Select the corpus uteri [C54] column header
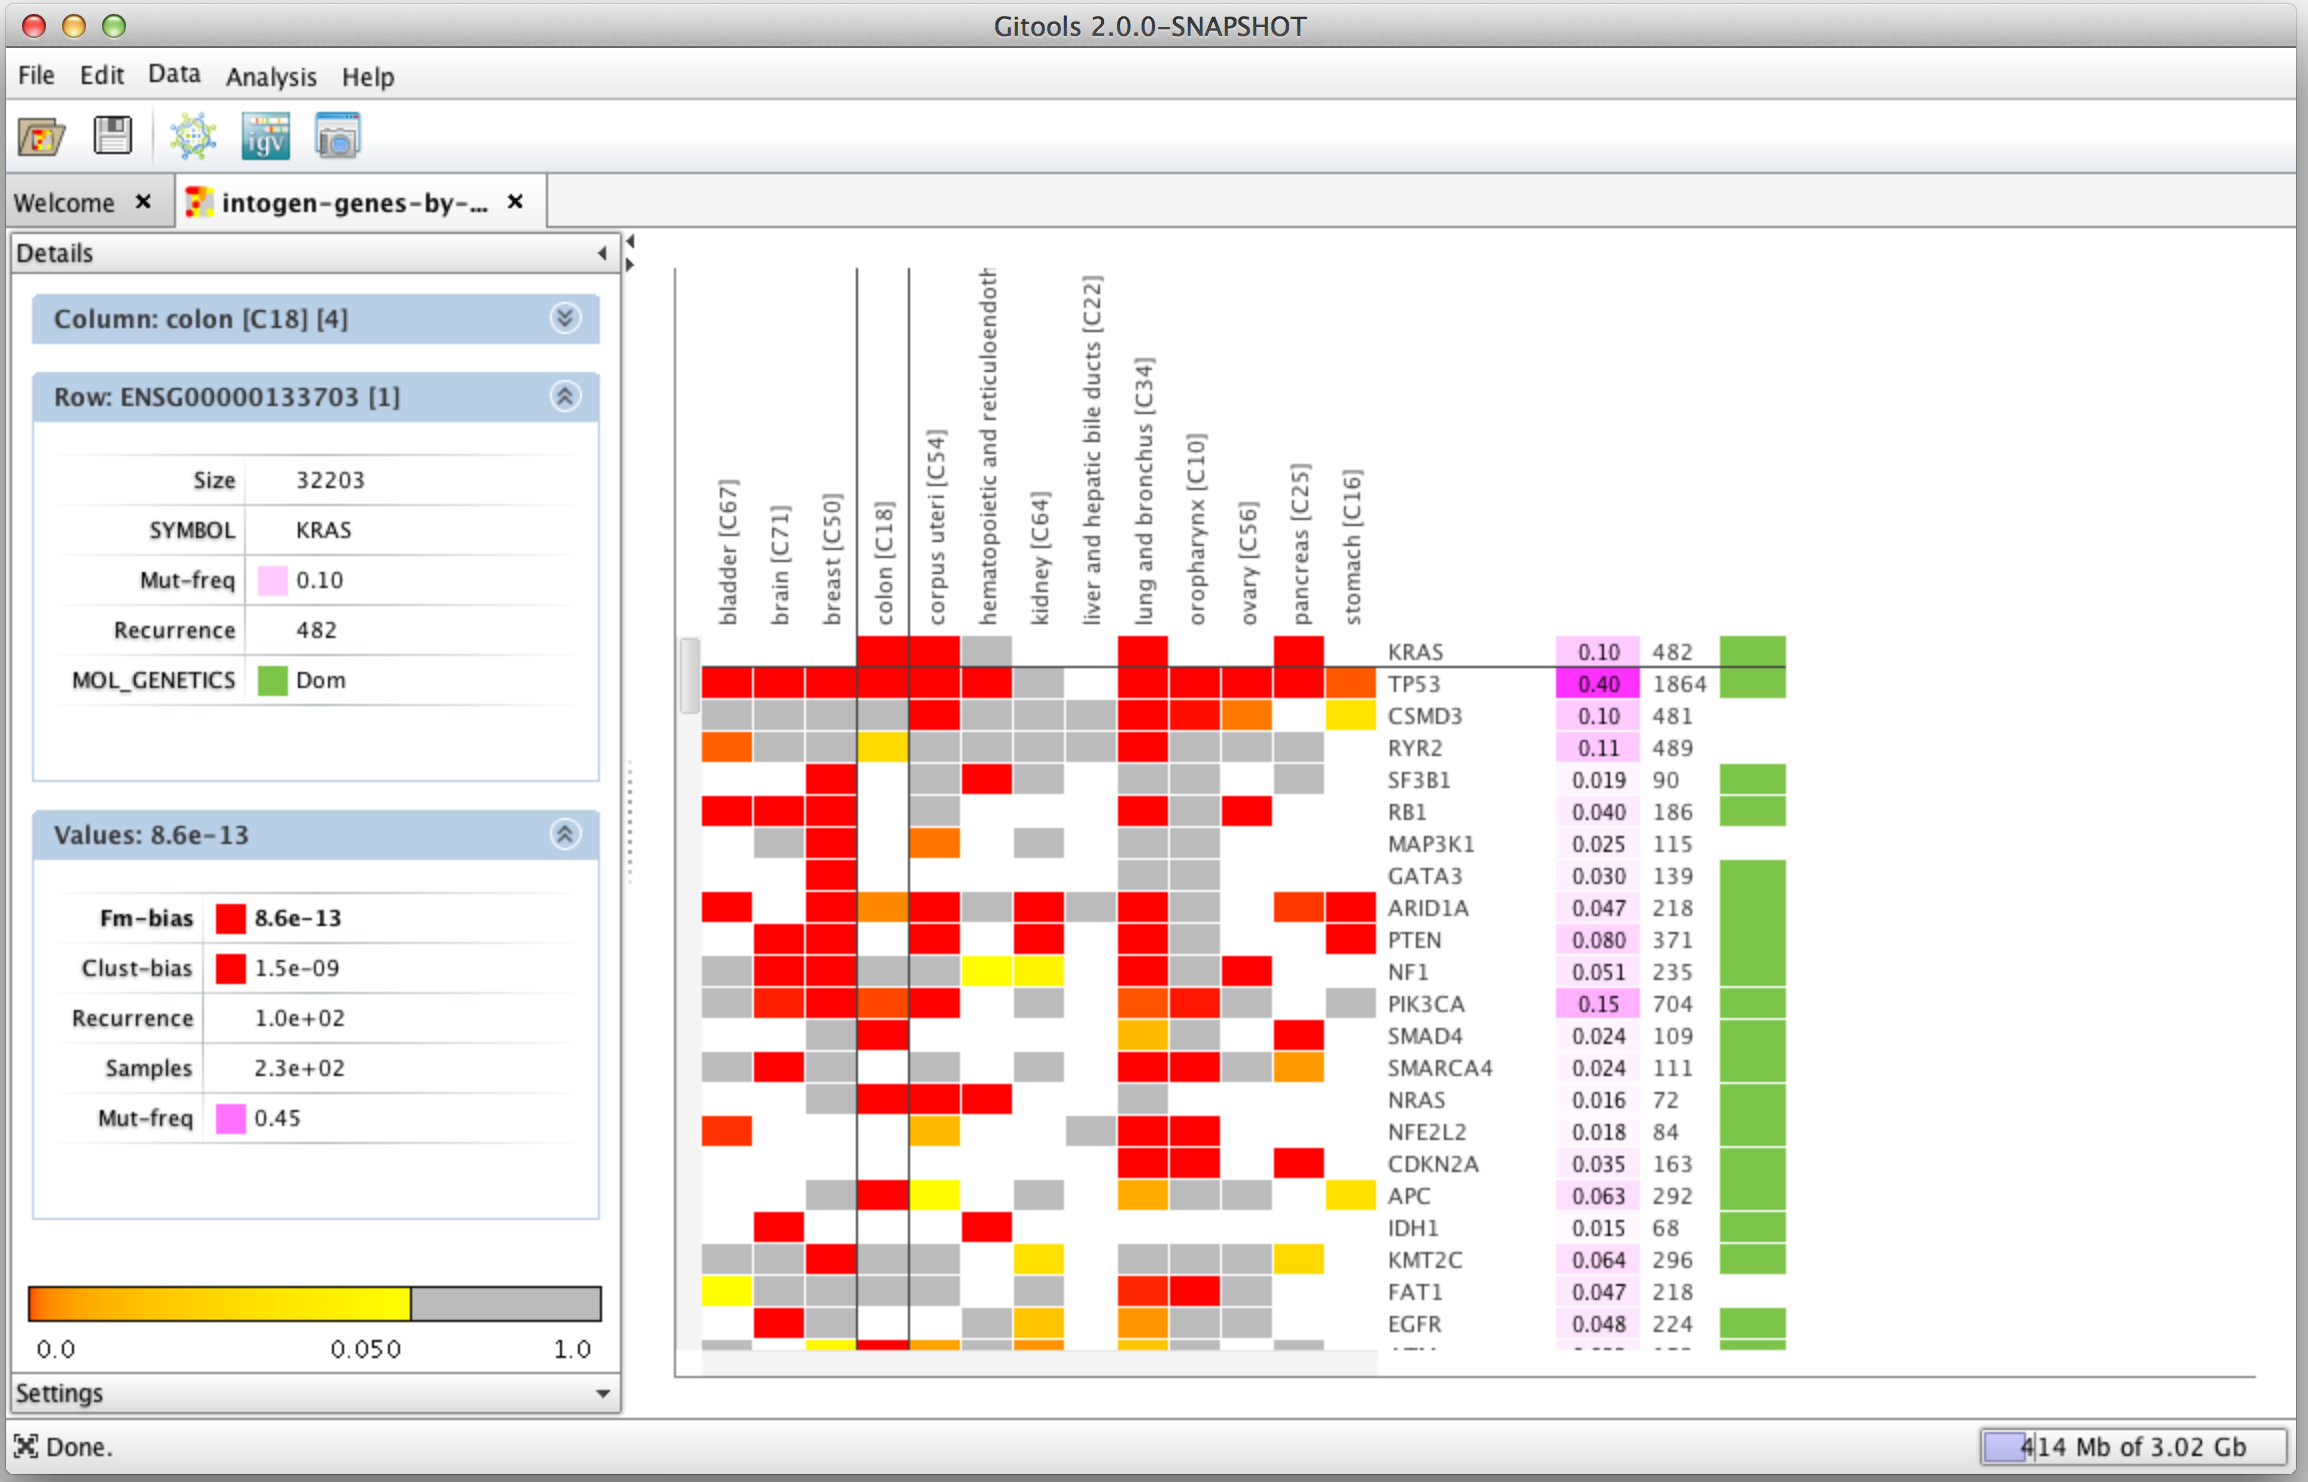This screenshot has width=2308, height=1482. [935, 527]
